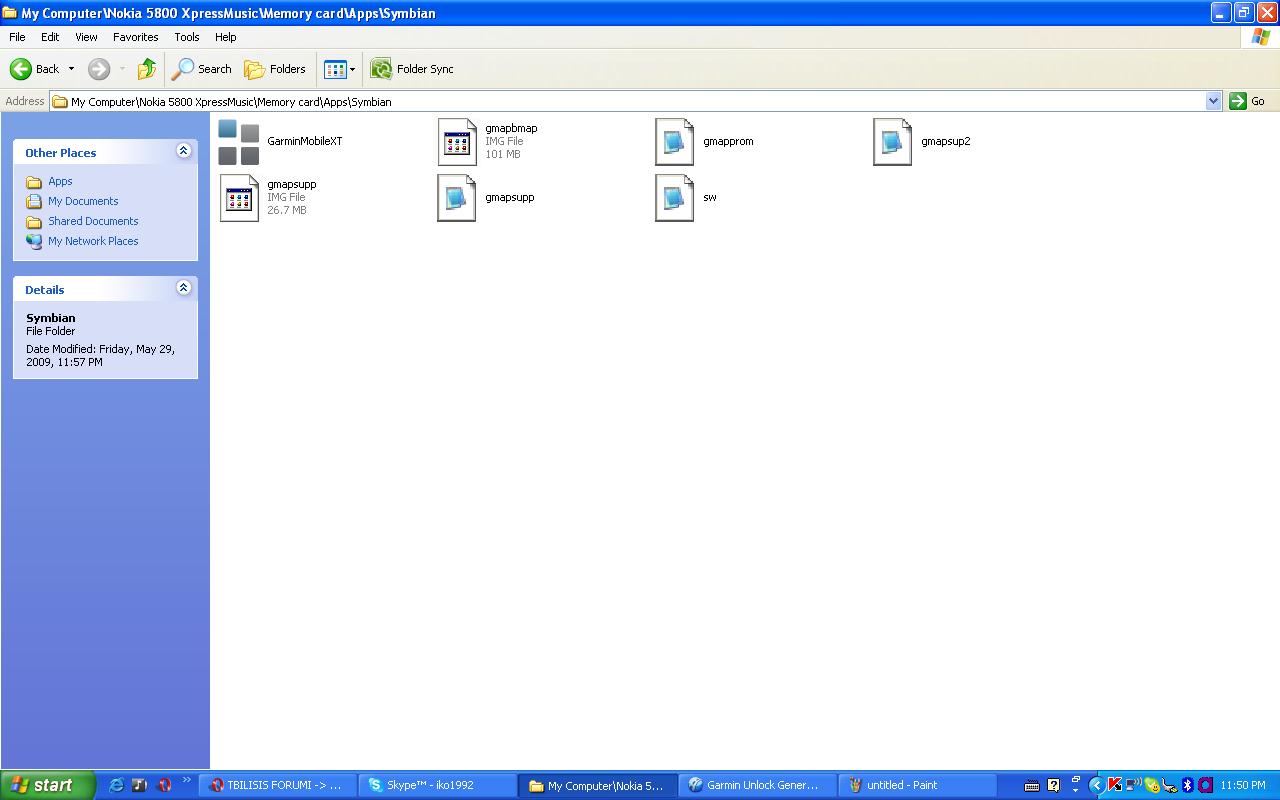Select the gmapbmap IMG file icon
Viewport: 1280px width, 800px height.
pos(457,142)
